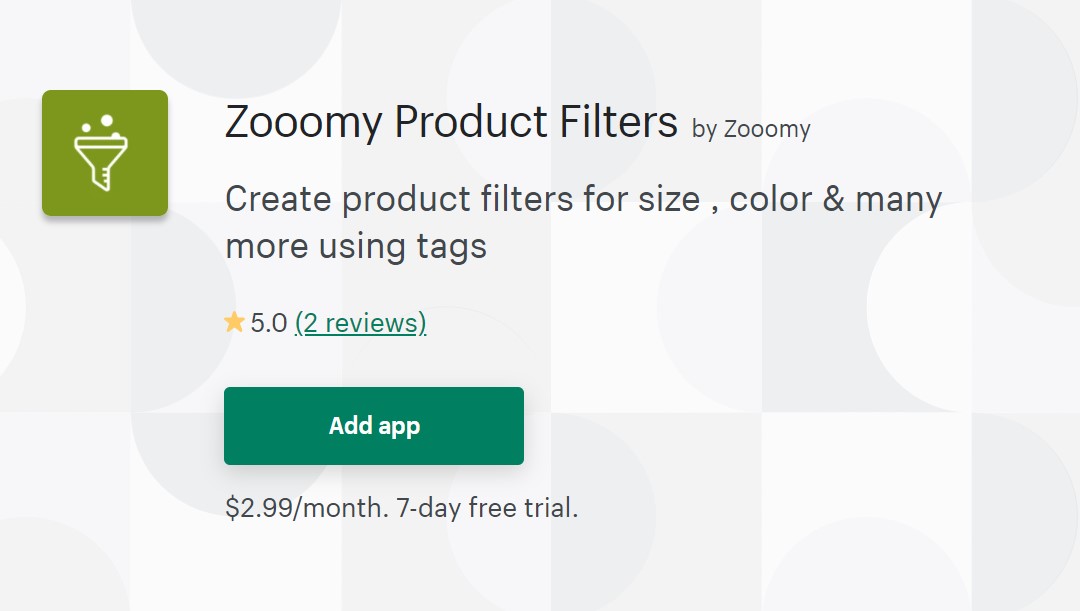Click "color & many" in the description

(836, 199)
